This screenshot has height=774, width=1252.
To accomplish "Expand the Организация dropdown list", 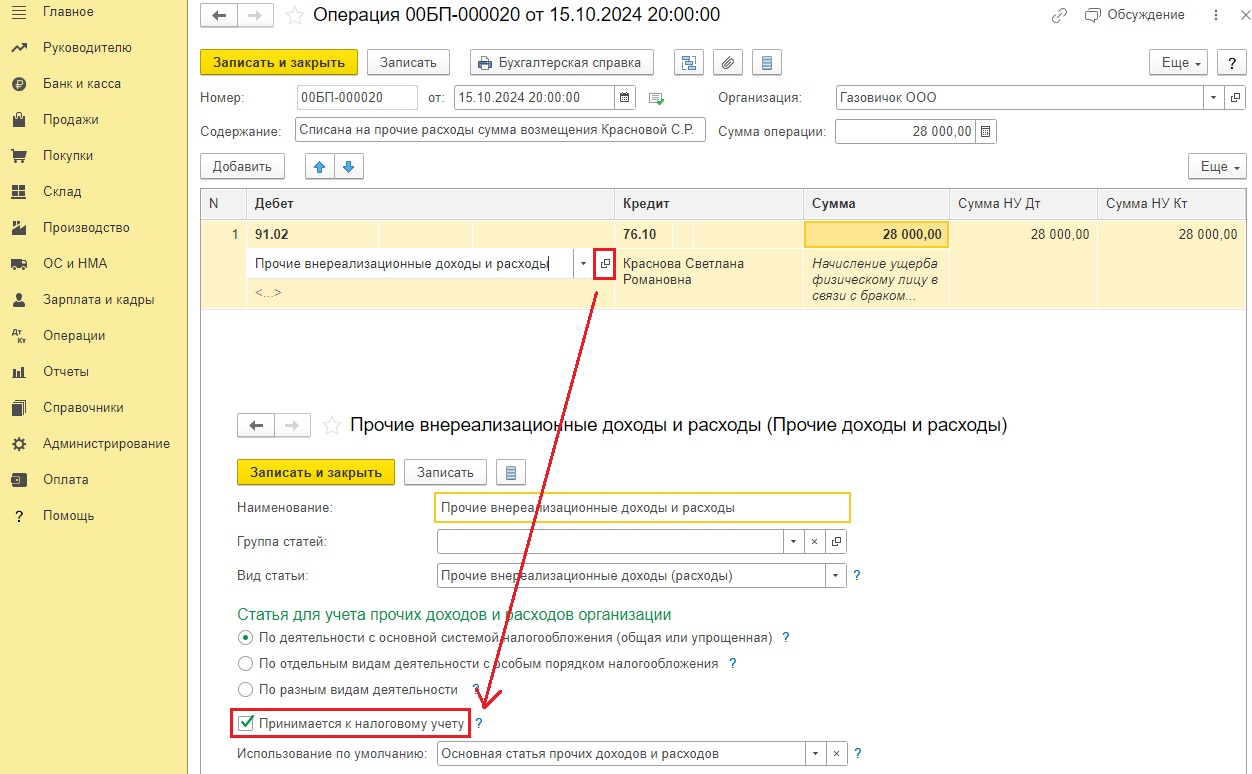I will (1214, 97).
